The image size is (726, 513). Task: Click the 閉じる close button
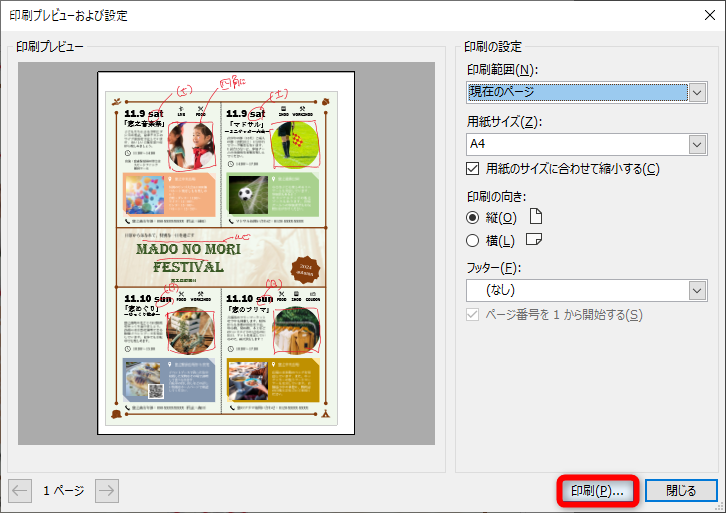(681, 491)
